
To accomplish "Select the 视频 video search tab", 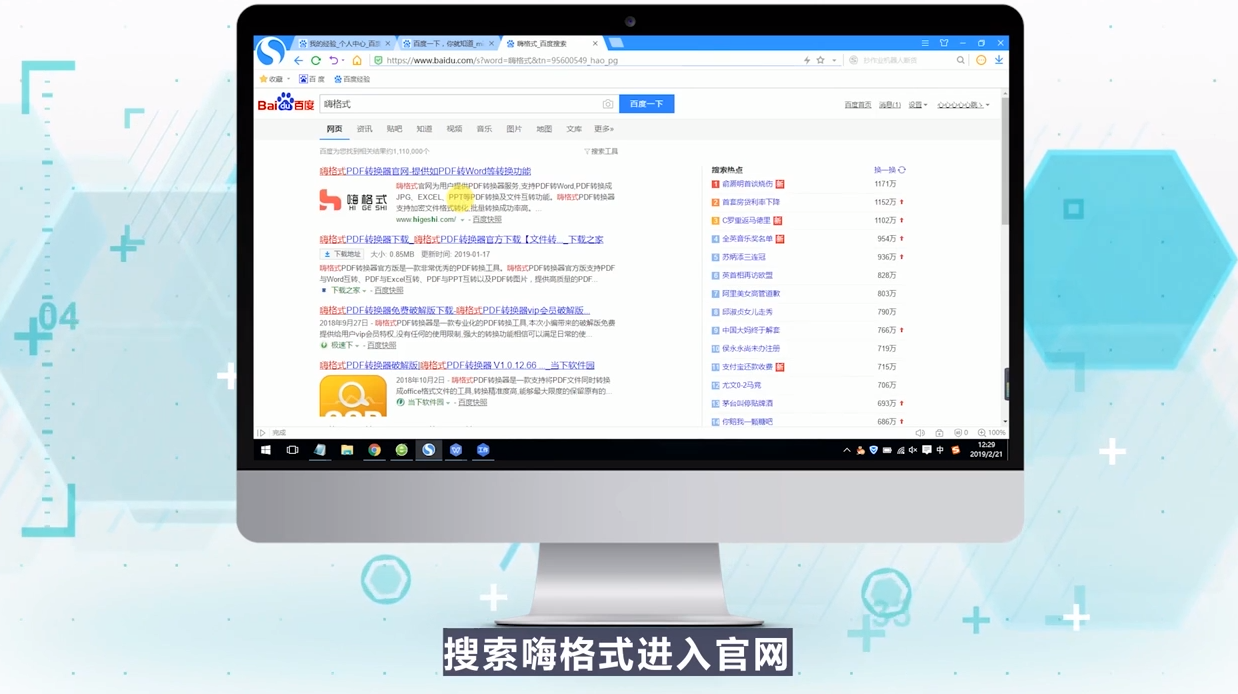I will pos(454,129).
